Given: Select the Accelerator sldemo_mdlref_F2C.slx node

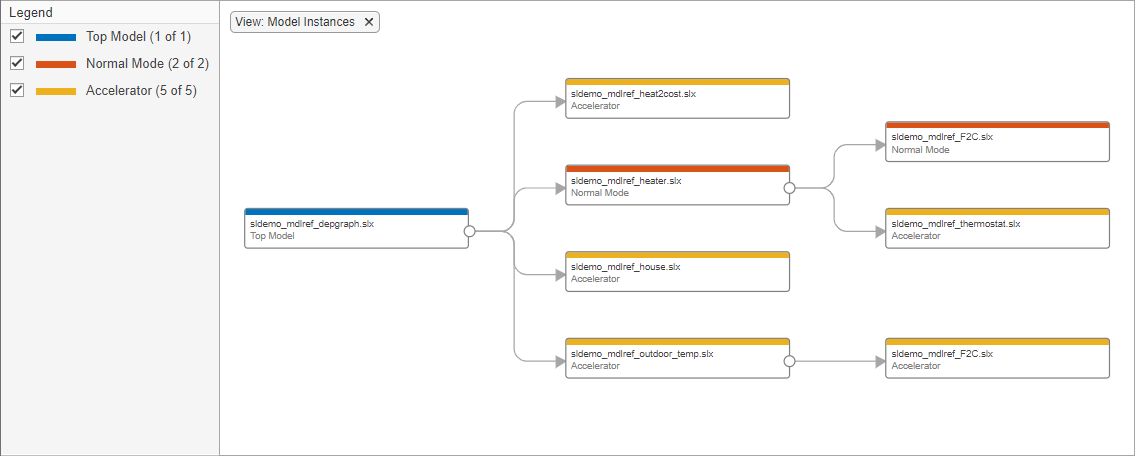Looking at the screenshot, I should click(997, 360).
